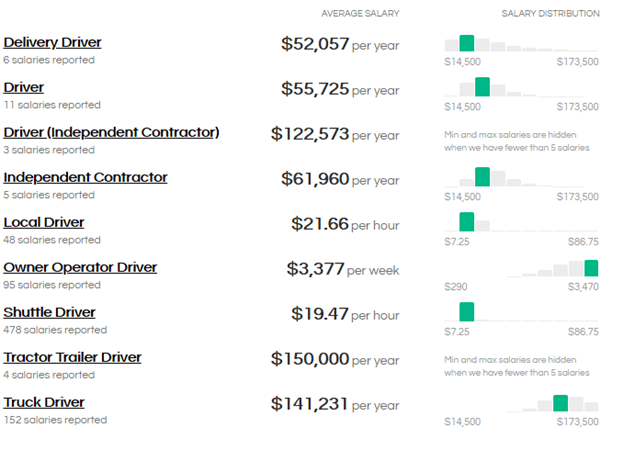
Task: Click green bar in Delivery Driver distribution
Action: [466, 43]
